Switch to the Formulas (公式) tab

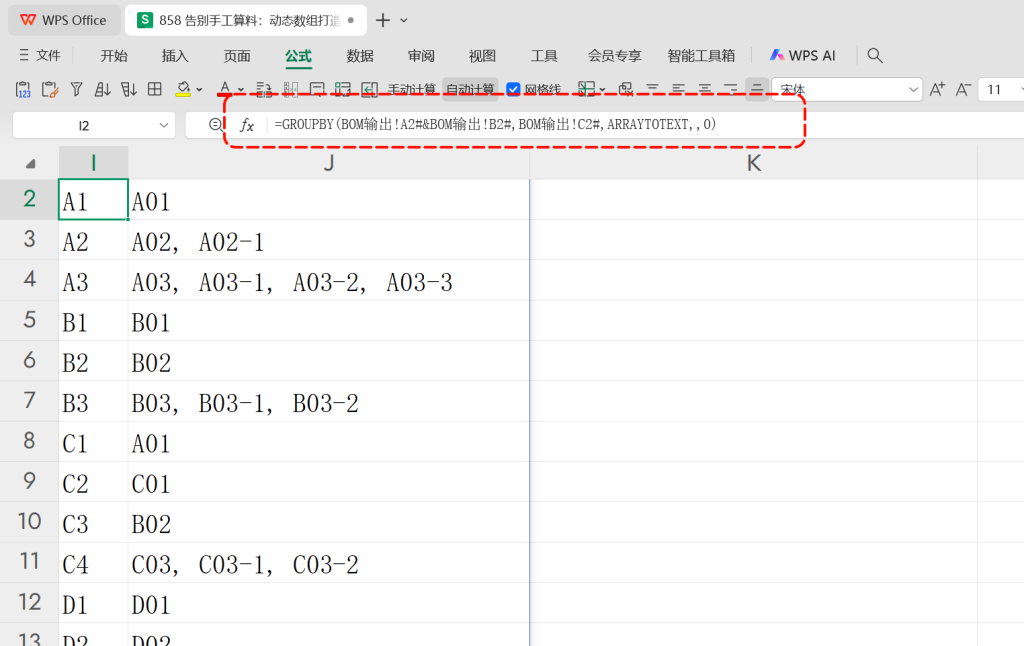298,56
